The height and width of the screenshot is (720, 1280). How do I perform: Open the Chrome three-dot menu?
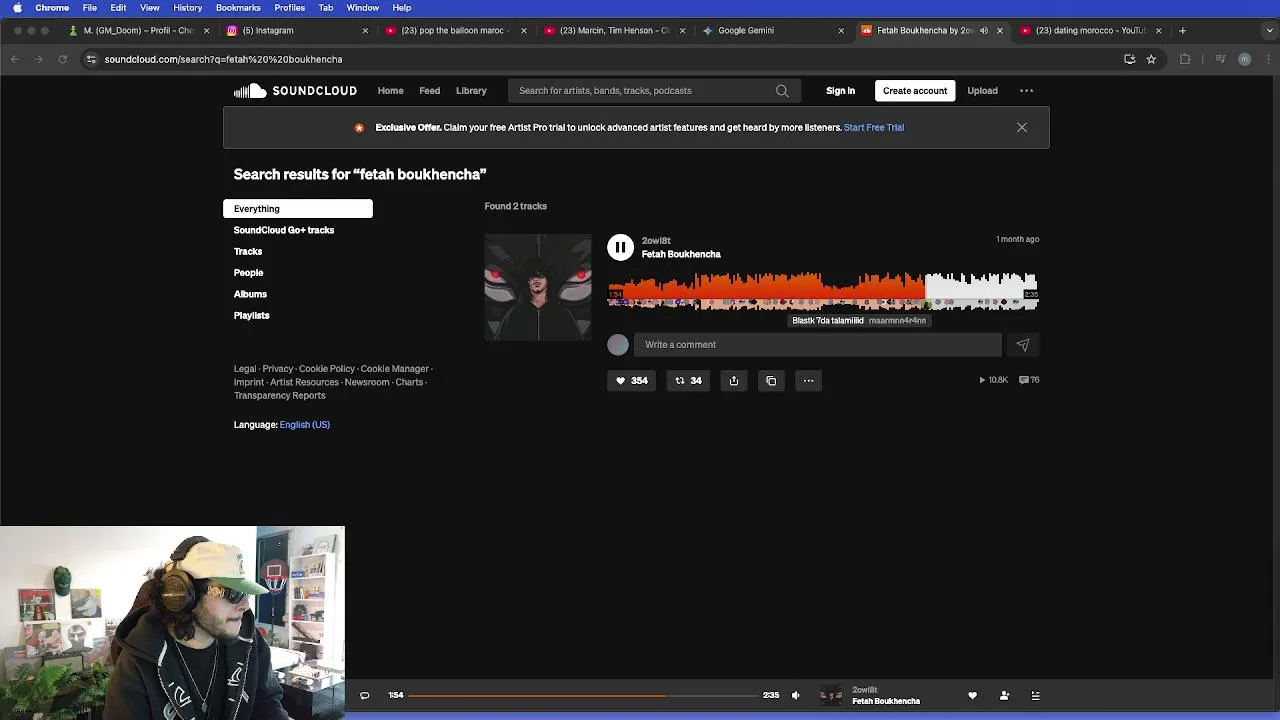point(1267,59)
